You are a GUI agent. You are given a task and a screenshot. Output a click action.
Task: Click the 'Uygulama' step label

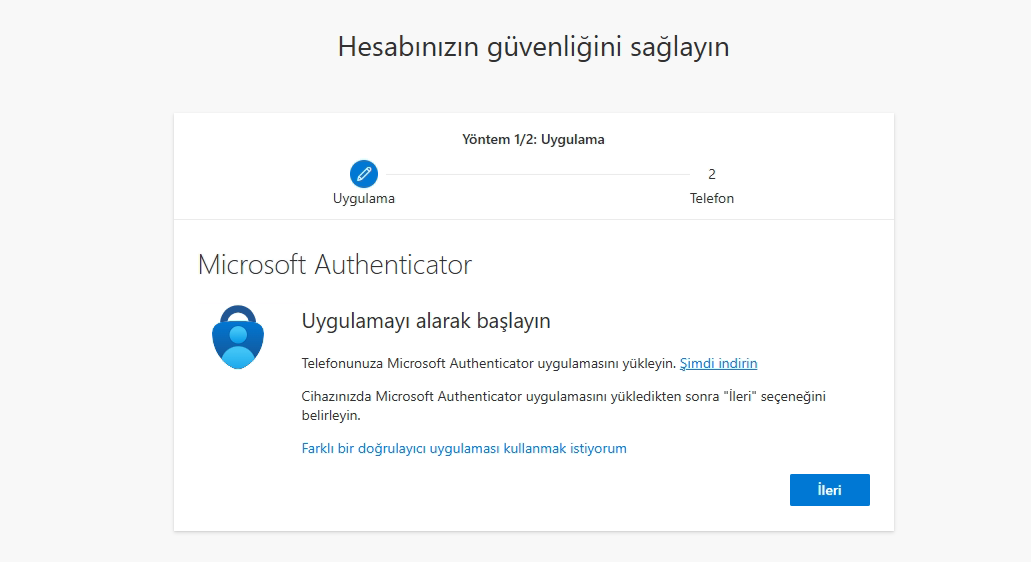[364, 199]
